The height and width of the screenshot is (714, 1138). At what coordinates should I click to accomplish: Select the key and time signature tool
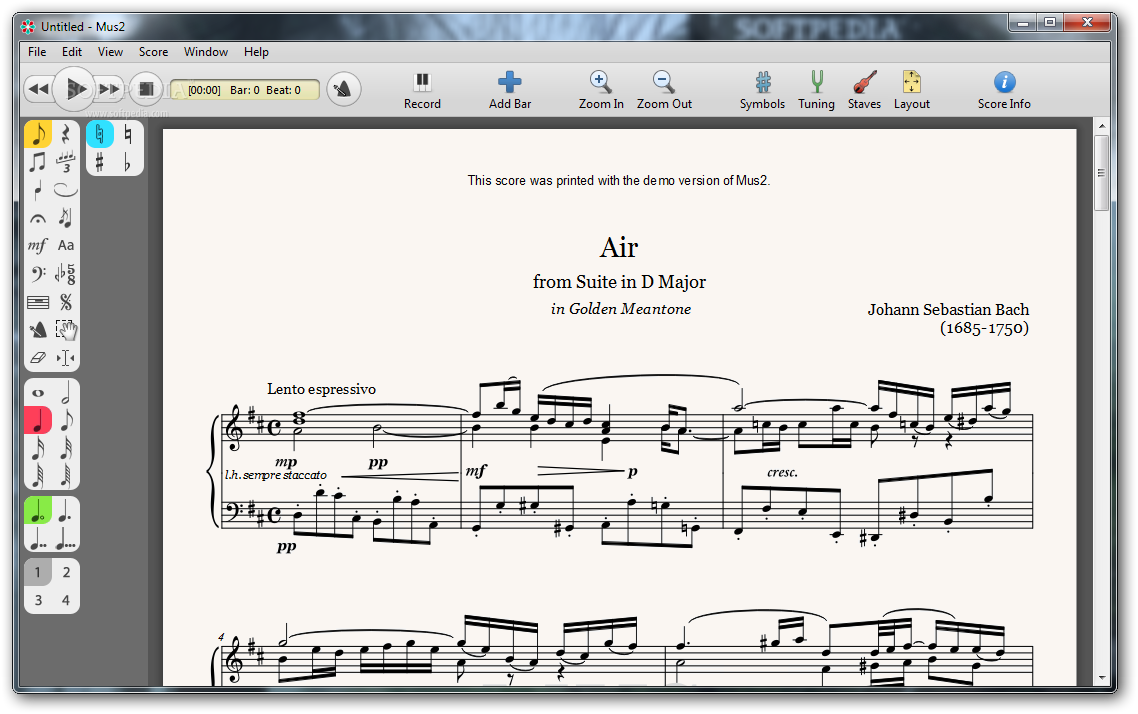65,274
